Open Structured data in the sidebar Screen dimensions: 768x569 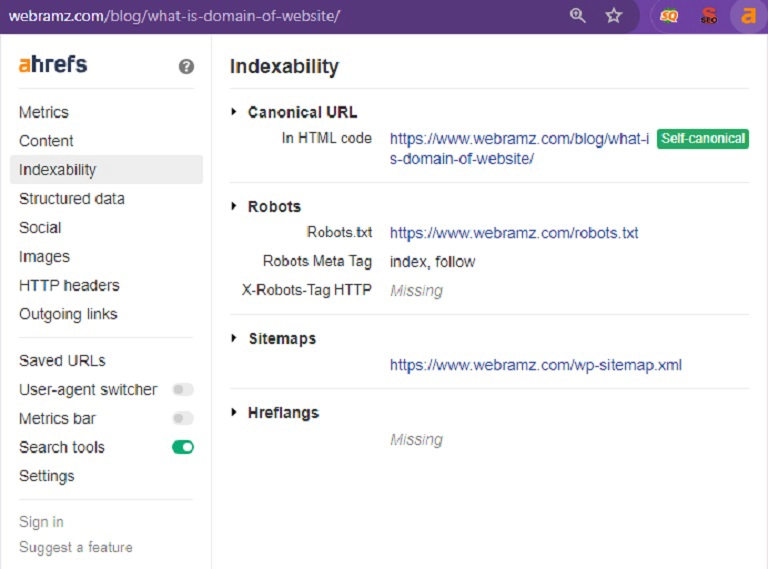[x=72, y=198]
